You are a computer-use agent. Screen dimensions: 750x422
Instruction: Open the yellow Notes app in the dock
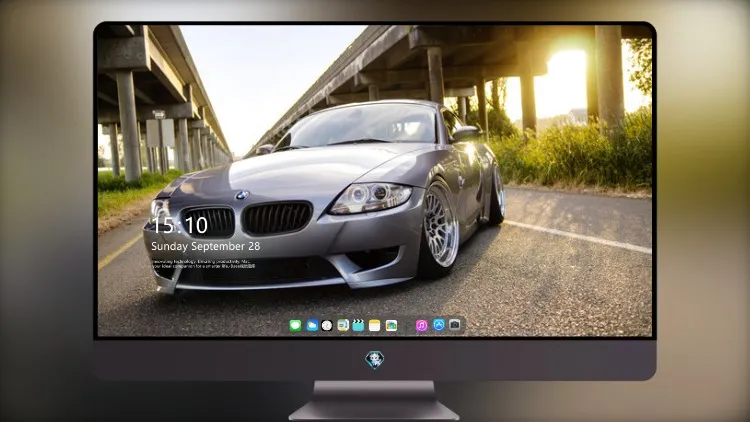[375, 326]
